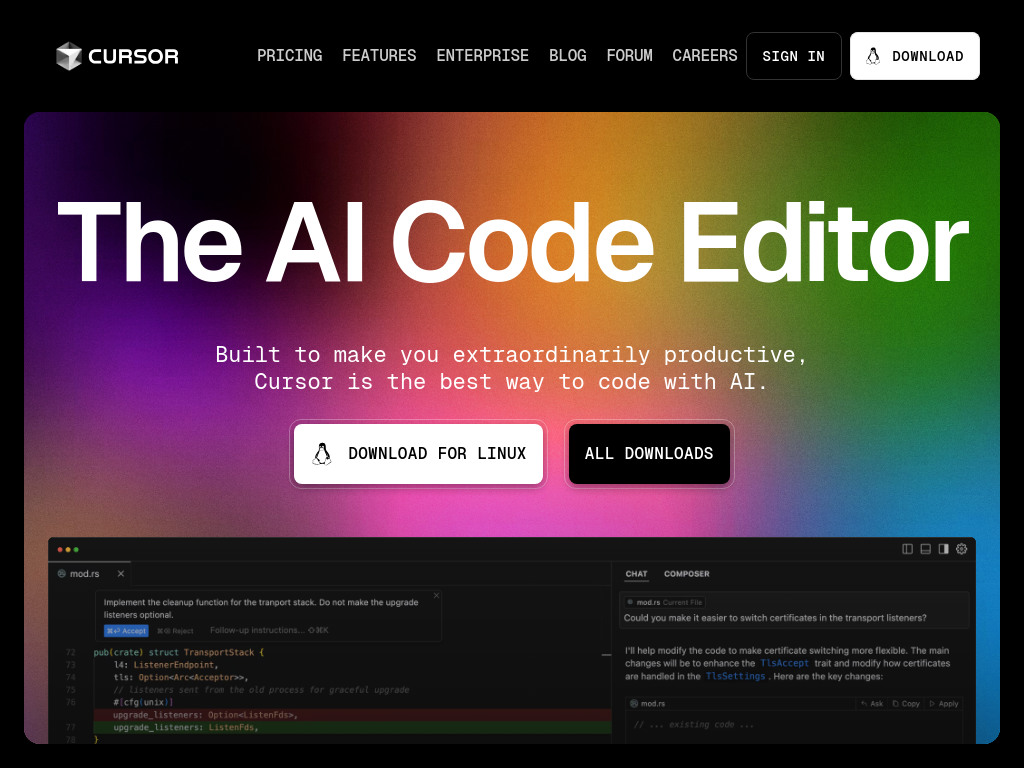Viewport: 1024px width, 768px height.
Task: Click the Linux penguin icon in the header
Action: coord(873,56)
